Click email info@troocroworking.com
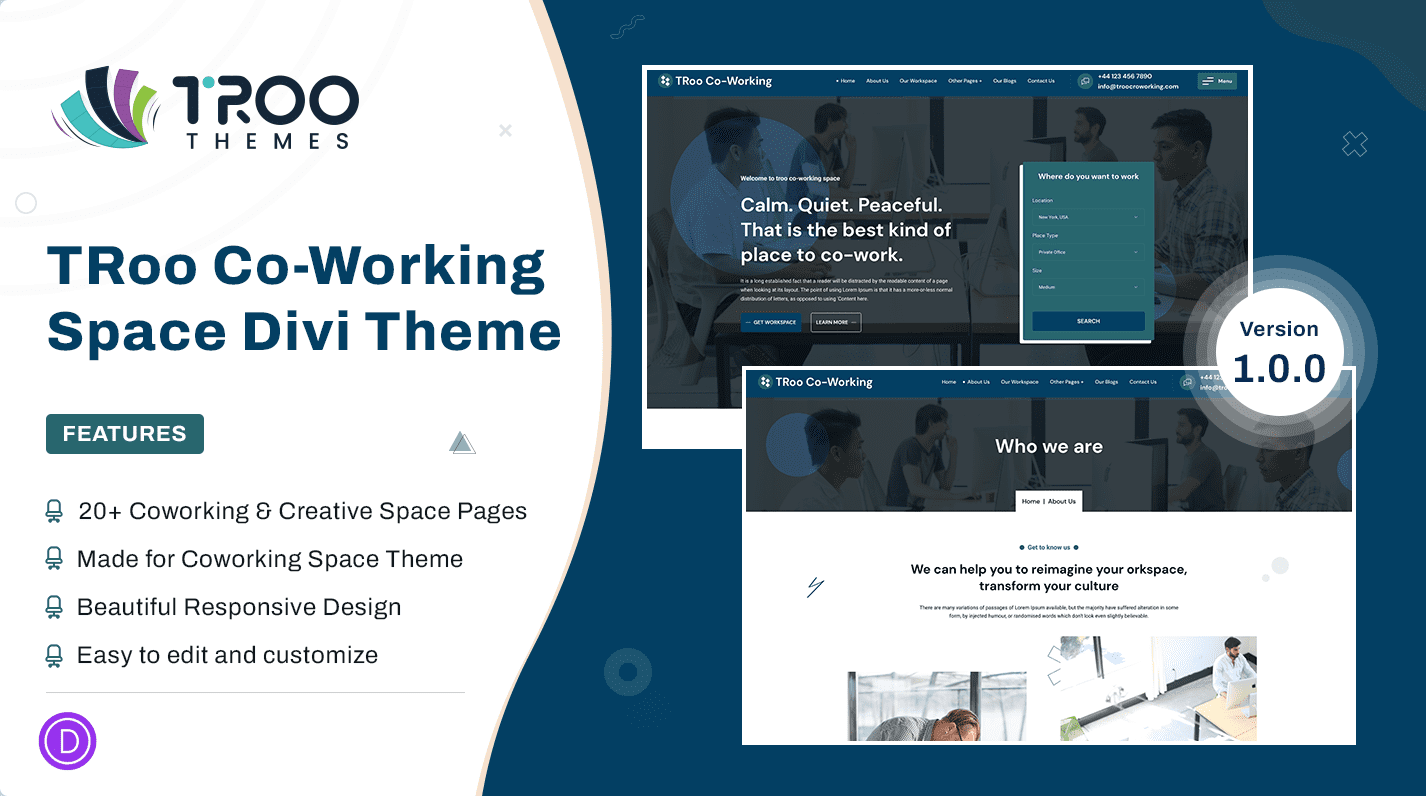 click(x=1138, y=87)
